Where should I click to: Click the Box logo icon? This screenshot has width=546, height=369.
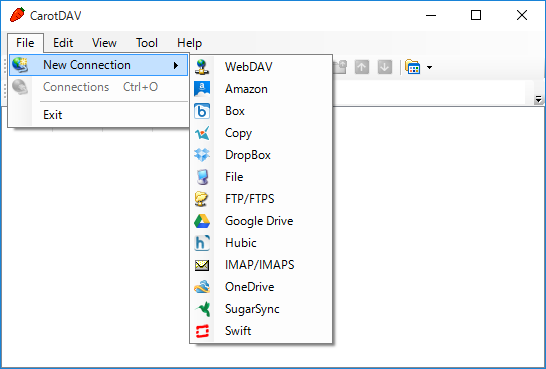coord(202,111)
